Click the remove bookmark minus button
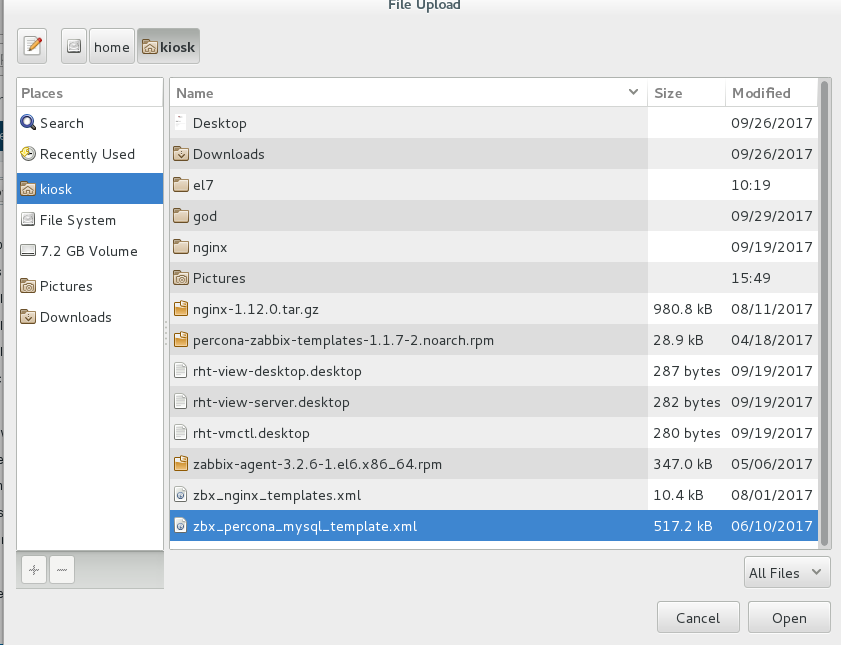841x645 pixels. click(62, 569)
